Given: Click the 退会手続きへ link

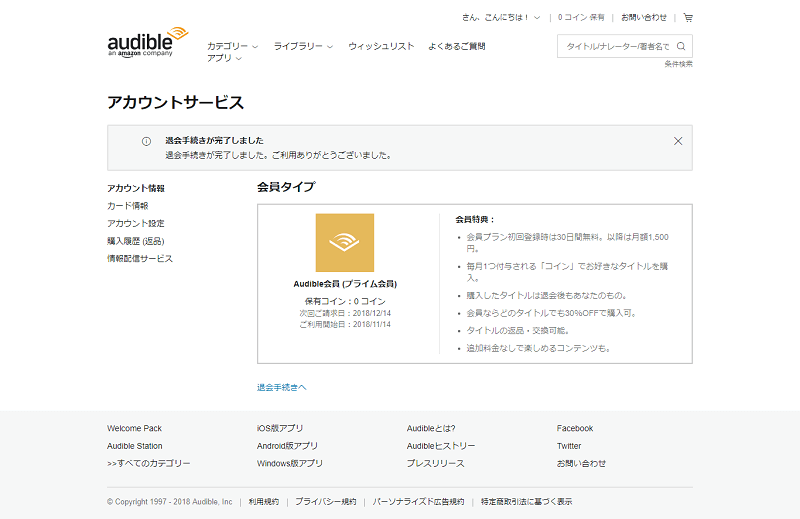Looking at the screenshot, I should (282, 387).
